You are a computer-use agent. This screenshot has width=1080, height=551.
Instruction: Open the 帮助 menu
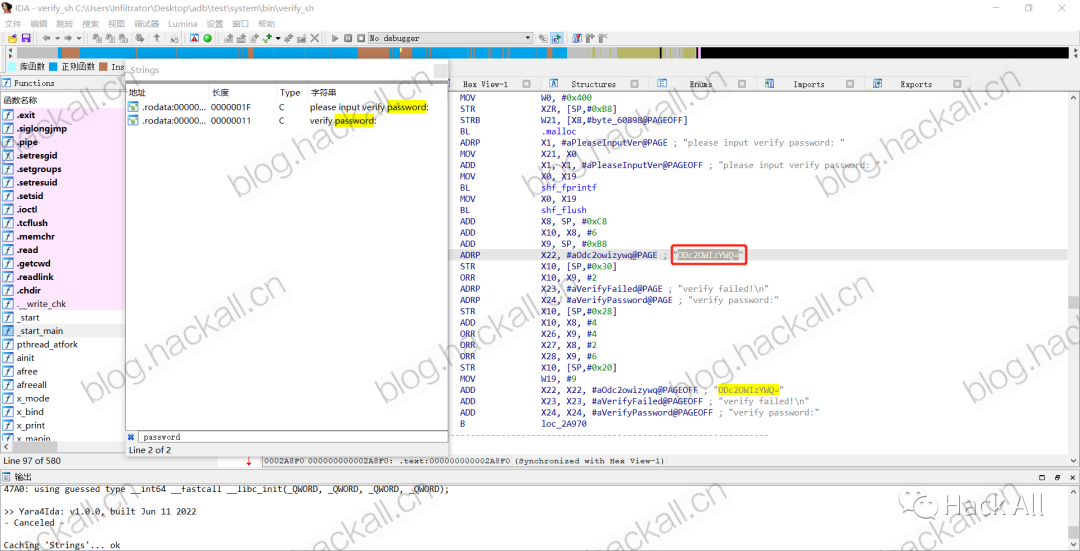(x=267, y=24)
